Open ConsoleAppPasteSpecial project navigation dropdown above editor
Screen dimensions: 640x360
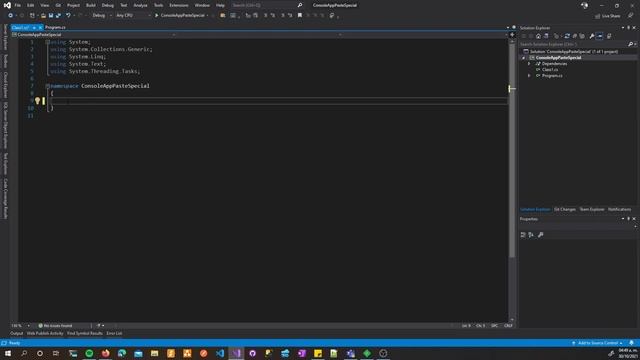point(93,35)
